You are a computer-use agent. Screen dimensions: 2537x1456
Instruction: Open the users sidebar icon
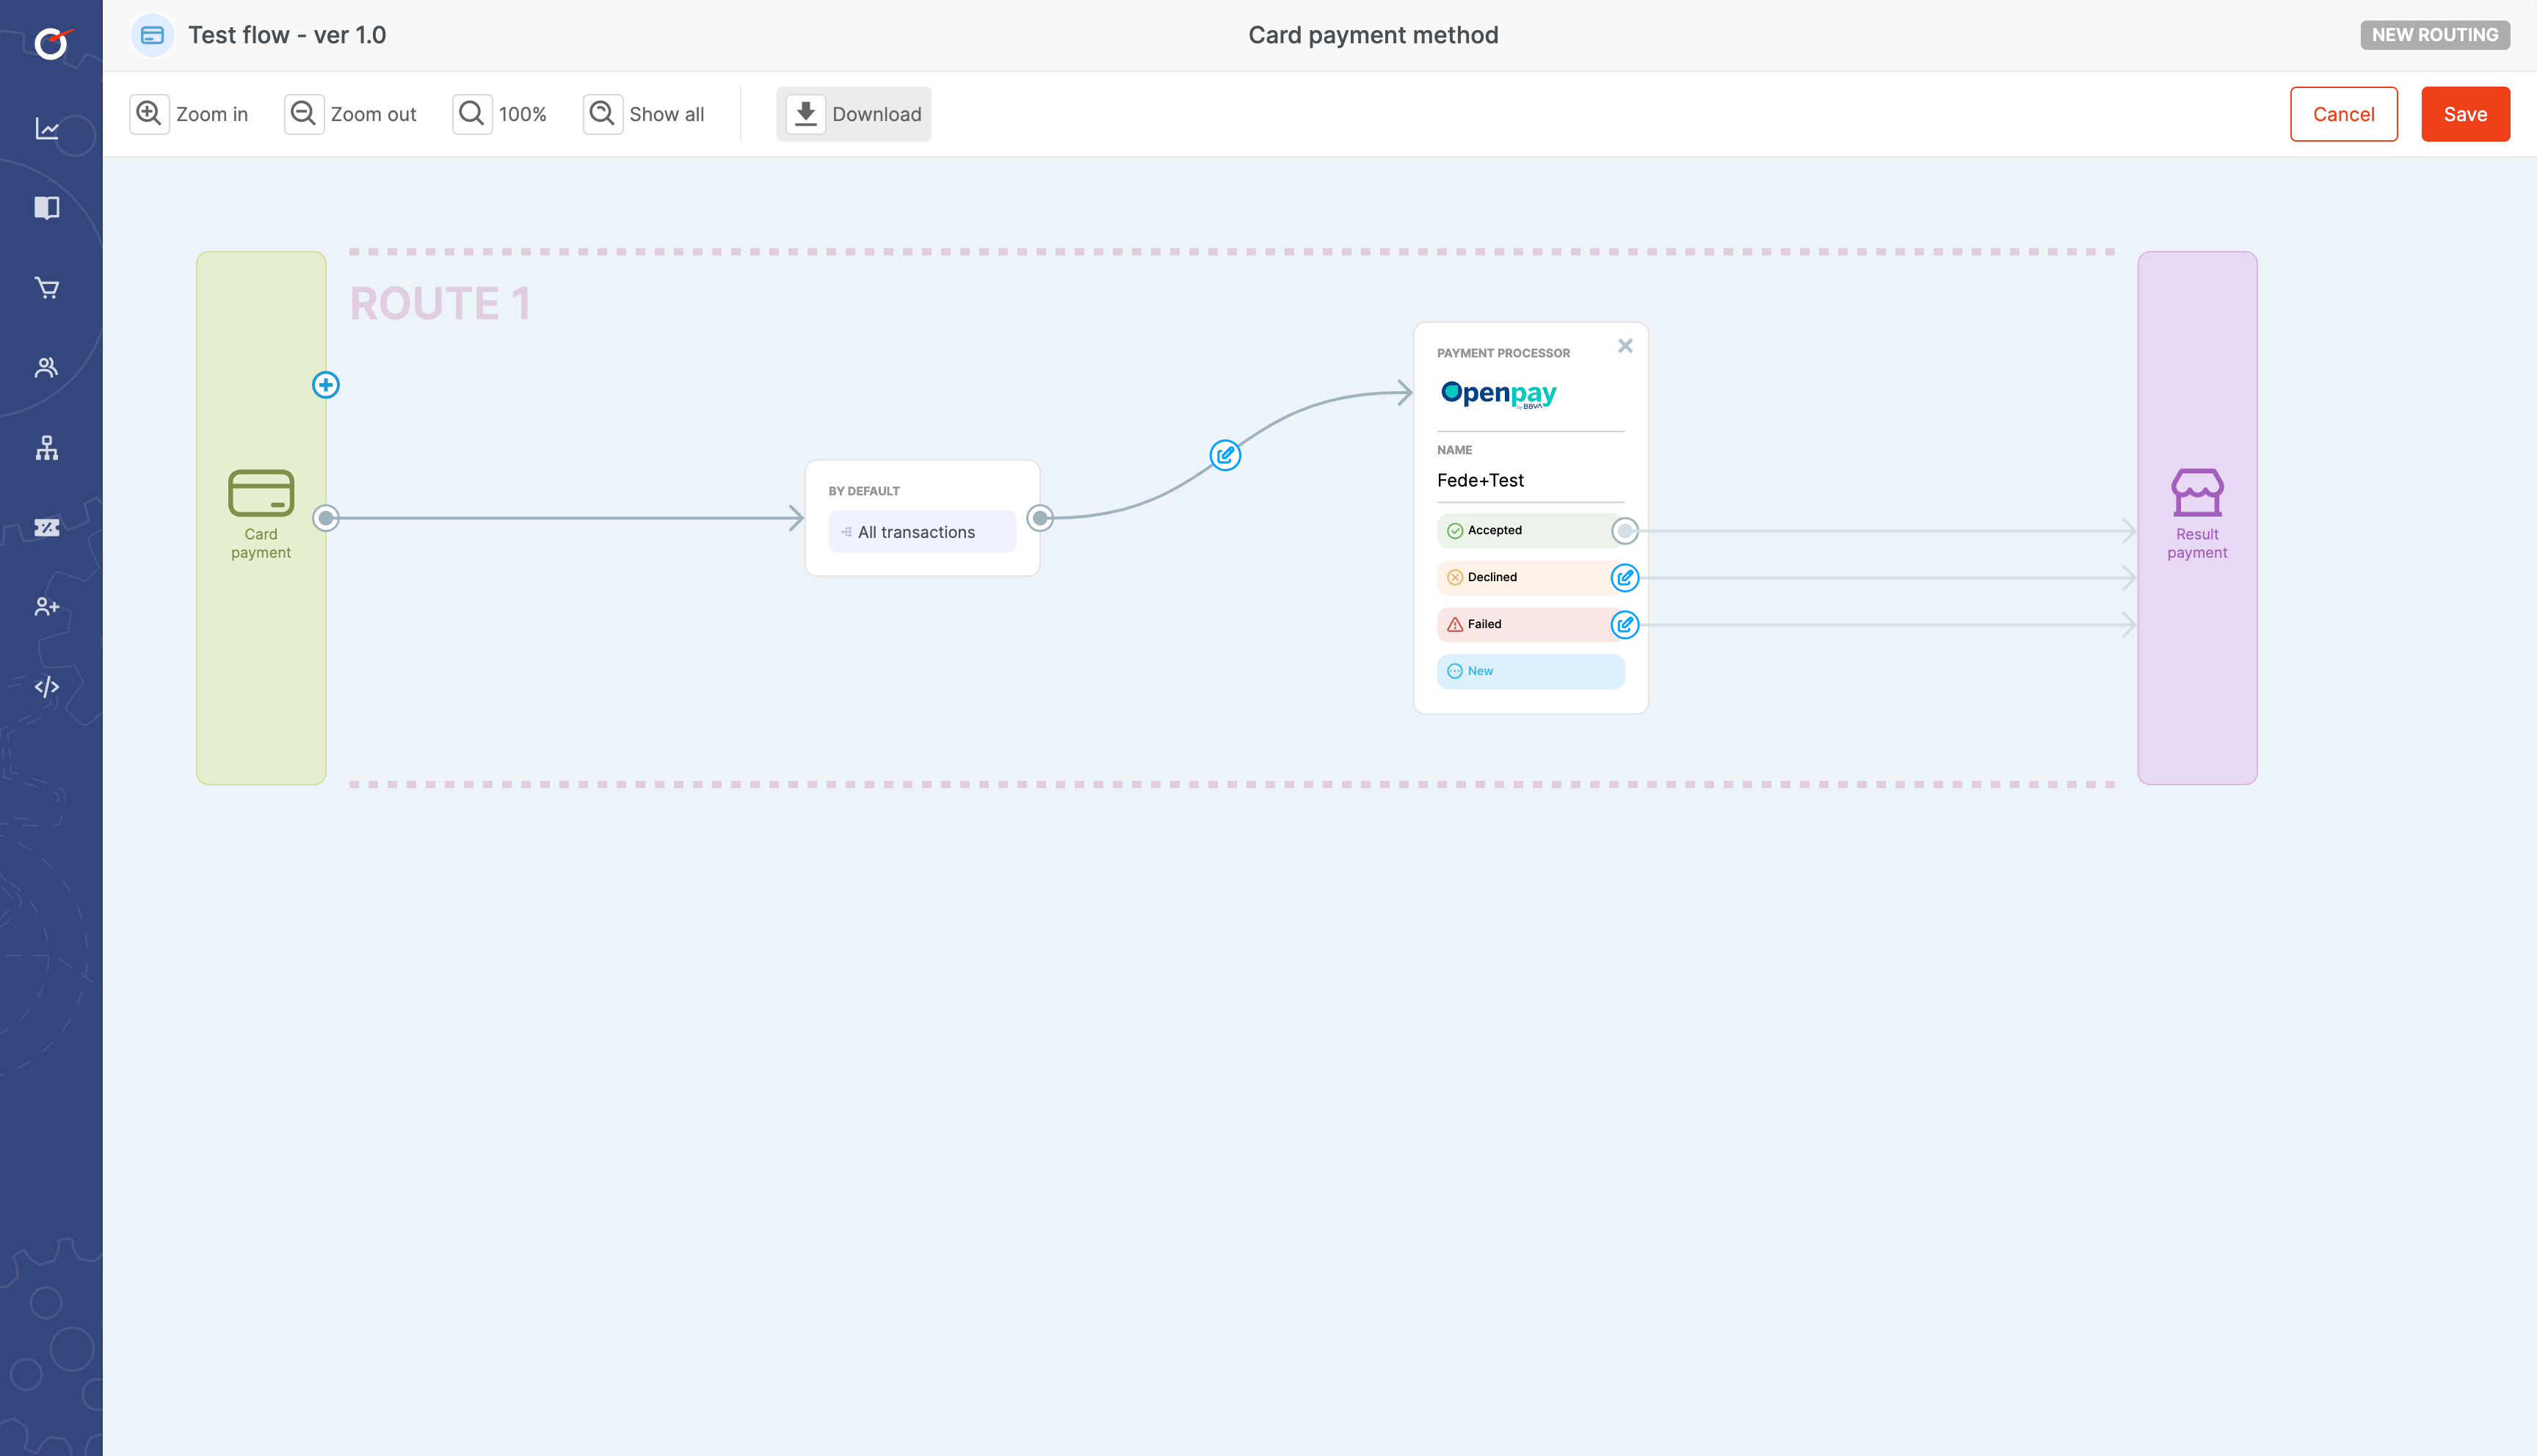click(x=47, y=367)
